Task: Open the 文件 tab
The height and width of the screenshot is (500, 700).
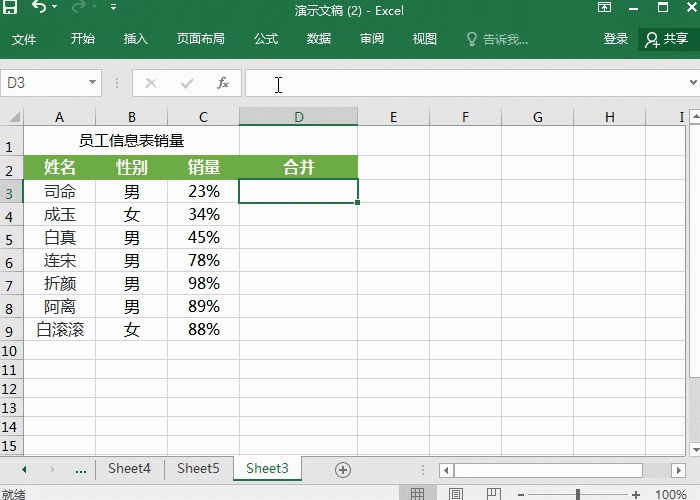Action: click(24, 39)
